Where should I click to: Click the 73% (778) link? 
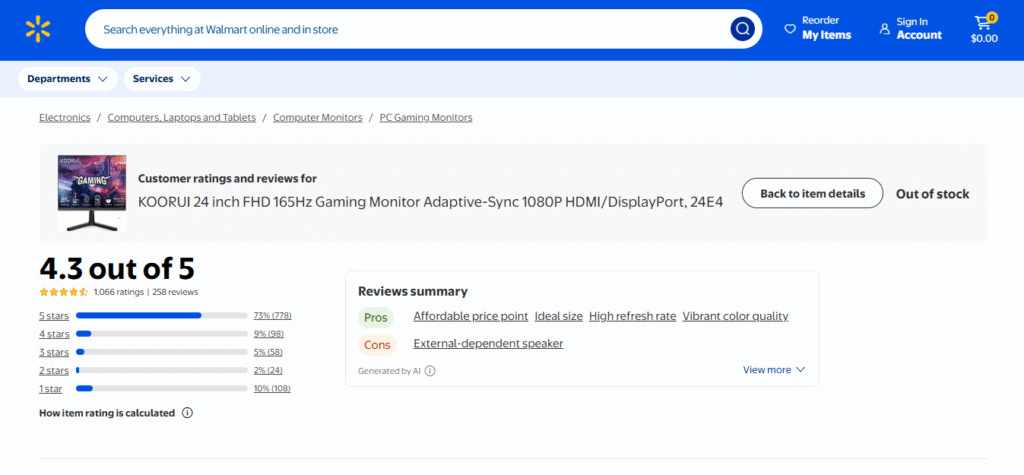(272, 316)
